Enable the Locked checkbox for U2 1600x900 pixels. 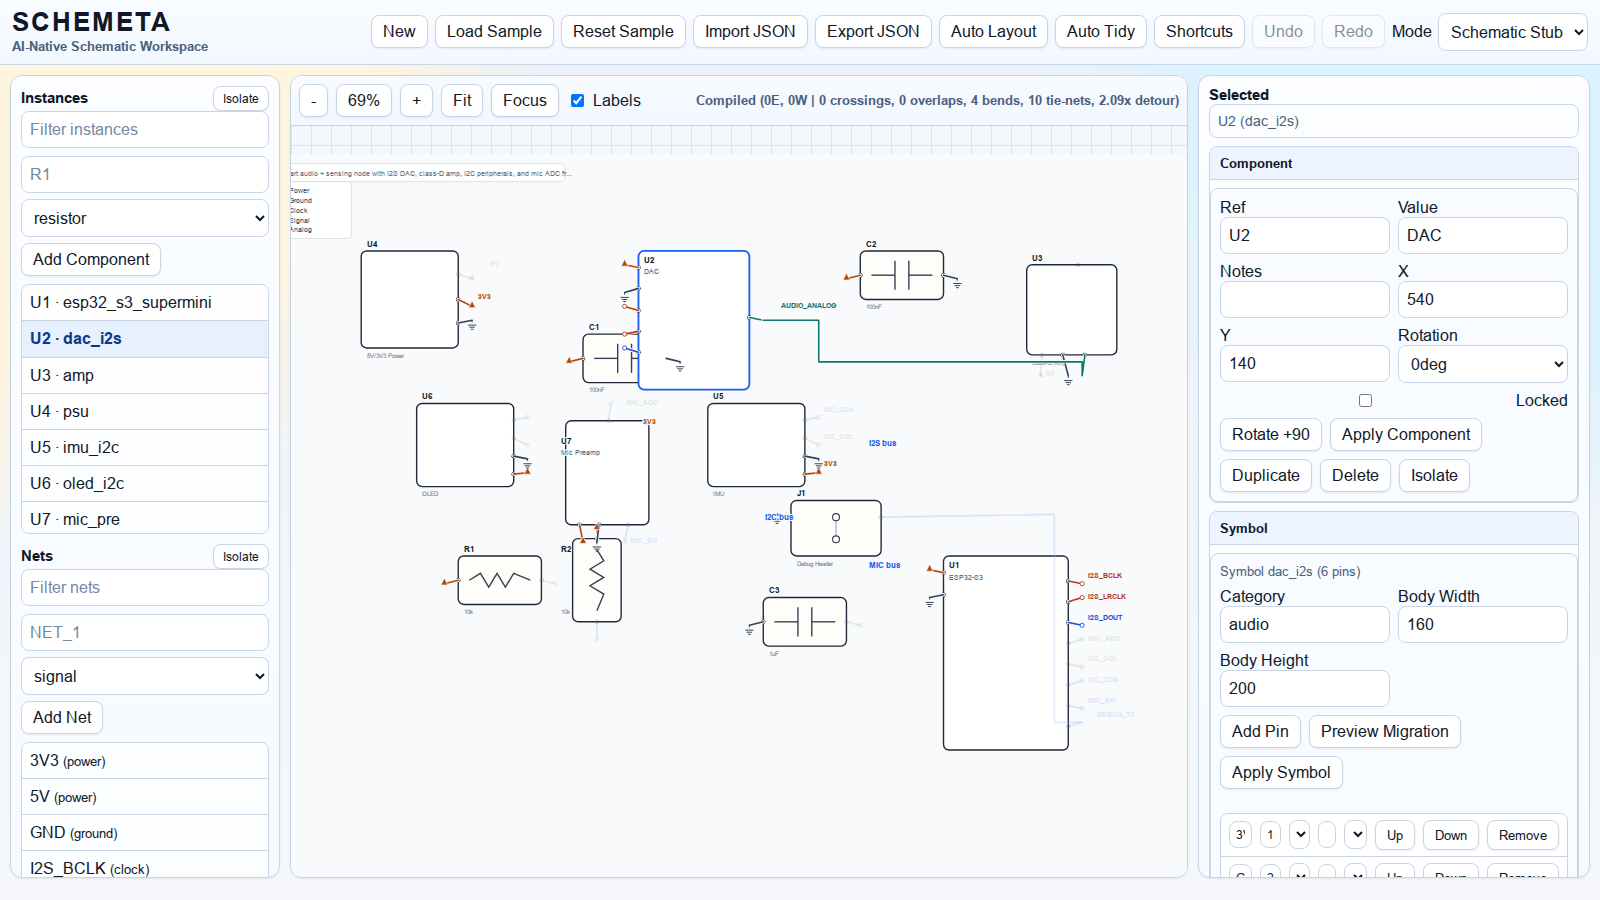coord(1365,400)
